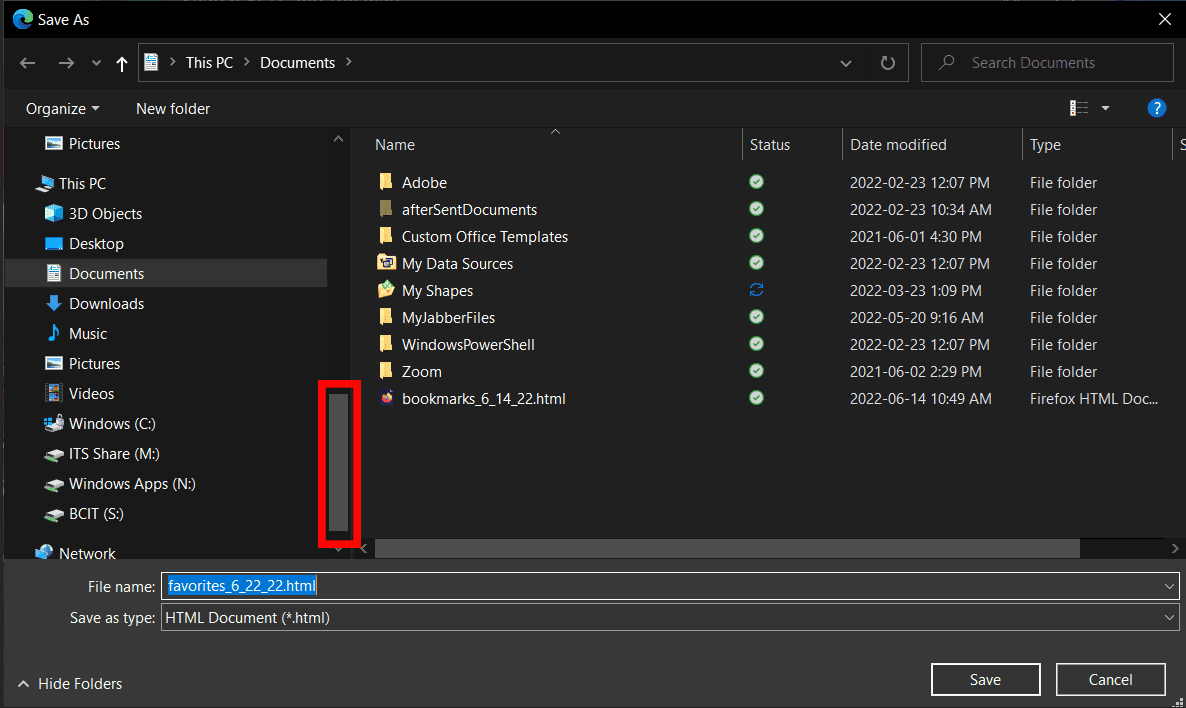Viewport: 1186px width, 708px height.
Task: Click the Refresh button in address bar
Action: click(x=887, y=63)
